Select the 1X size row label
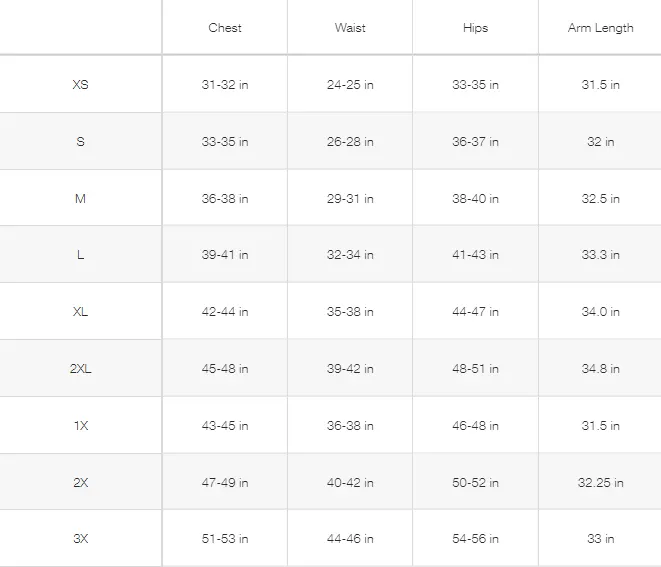Screen dimensions: 661x567 [81, 426]
